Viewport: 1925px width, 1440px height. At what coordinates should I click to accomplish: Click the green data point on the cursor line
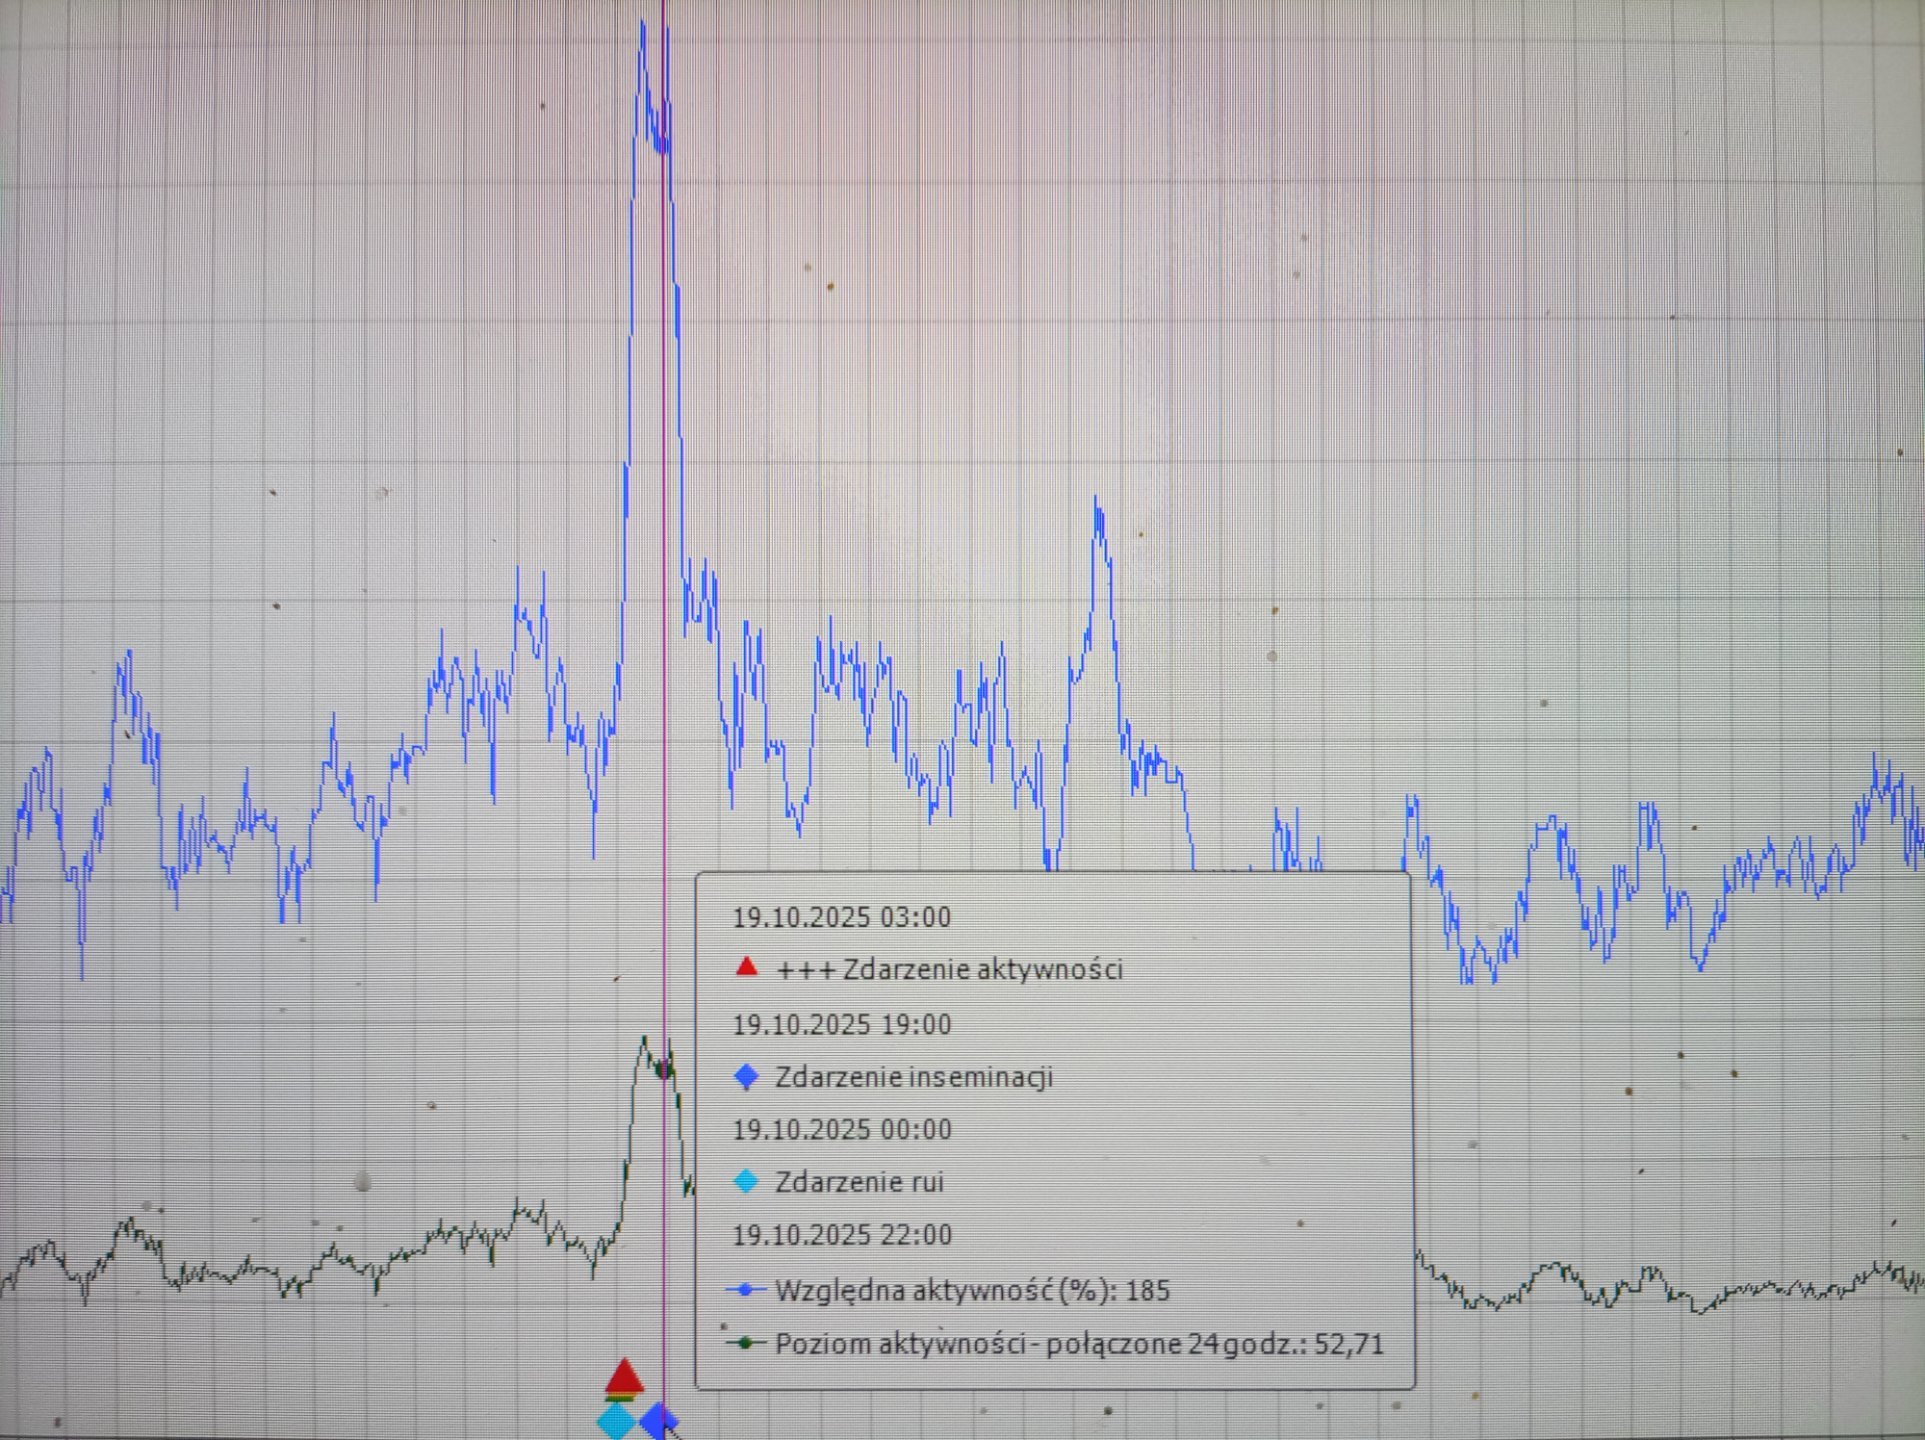(664, 1070)
